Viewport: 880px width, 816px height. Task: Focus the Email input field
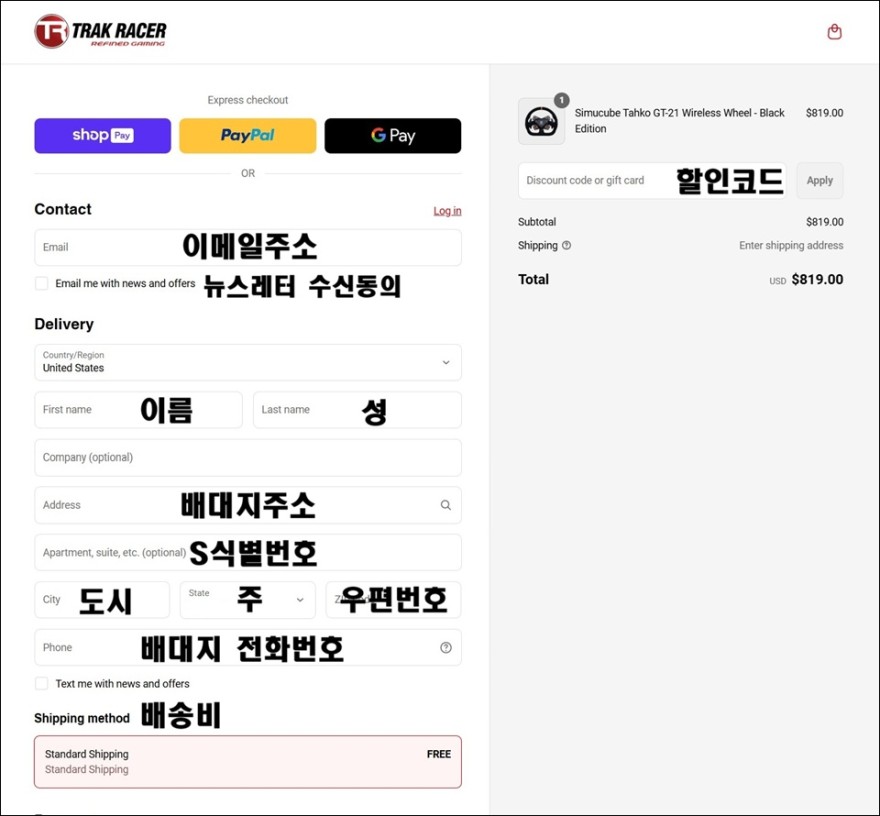coord(248,247)
